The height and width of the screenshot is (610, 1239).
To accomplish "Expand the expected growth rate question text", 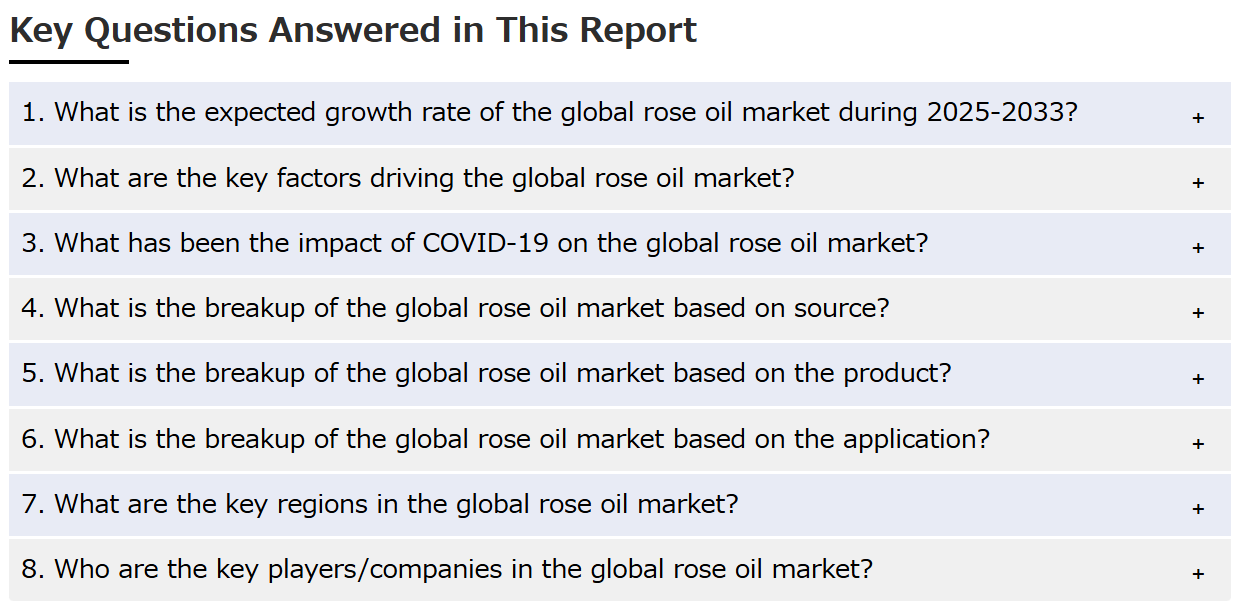I will pos(549,112).
